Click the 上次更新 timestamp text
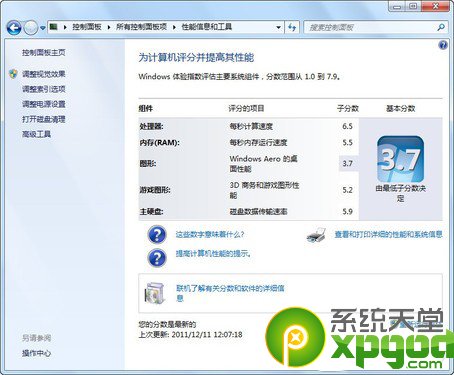 click(x=191, y=334)
